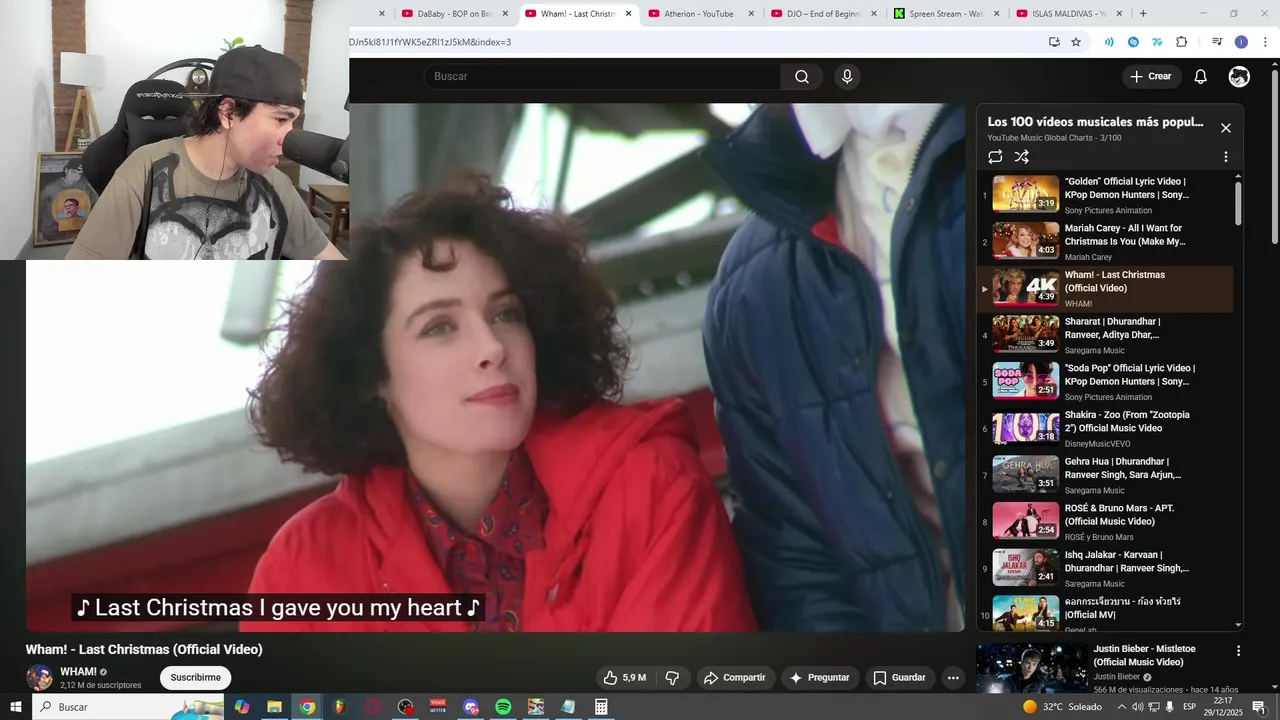Open Chrome profile avatar
1280x720 pixels.
(1241, 42)
